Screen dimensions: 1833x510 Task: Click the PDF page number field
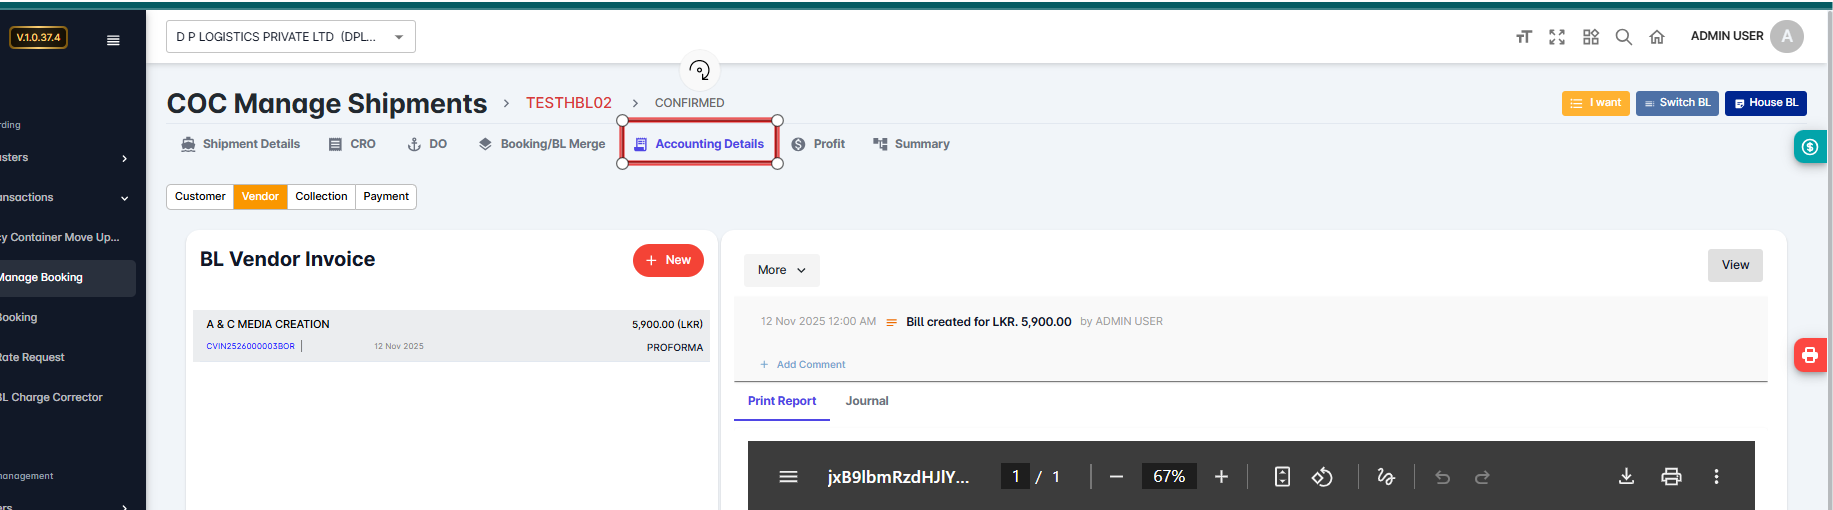coord(1015,477)
